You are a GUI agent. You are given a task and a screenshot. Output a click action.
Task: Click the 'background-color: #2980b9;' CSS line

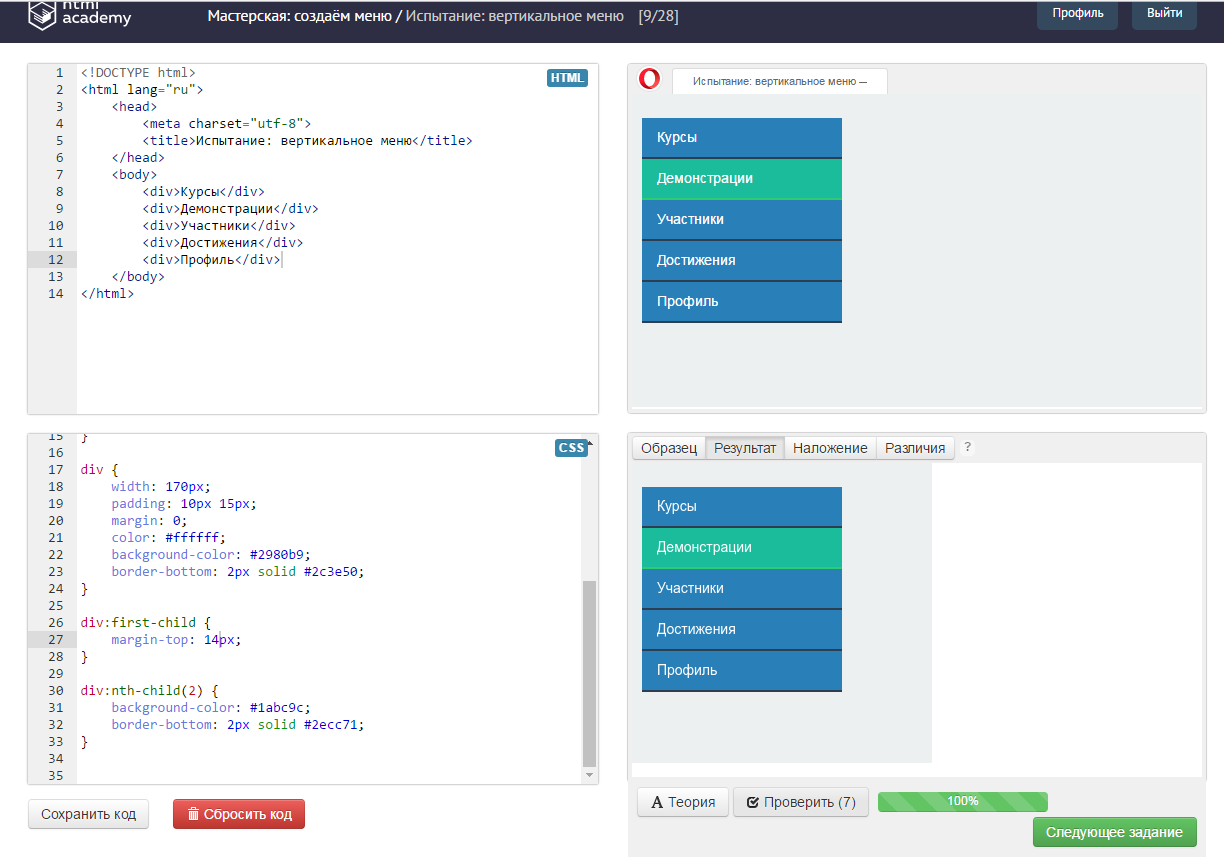point(211,555)
